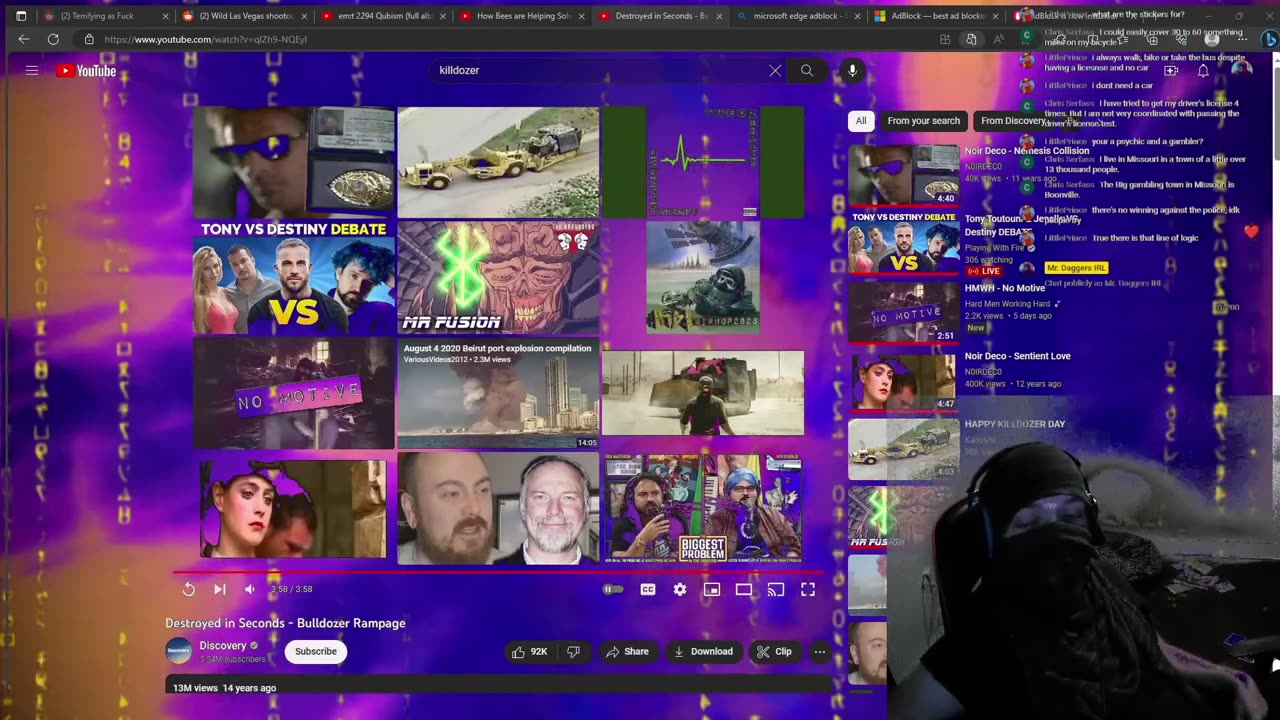
Task: Expand the 13M views description box
Action: 498,684
